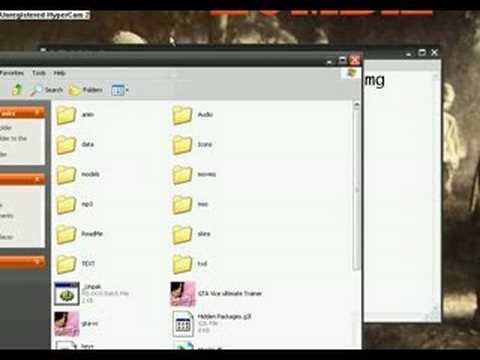This screenshot has width=480, height=360.
Task: Click the scroll-up arrow of the file list
Action: 357,106
